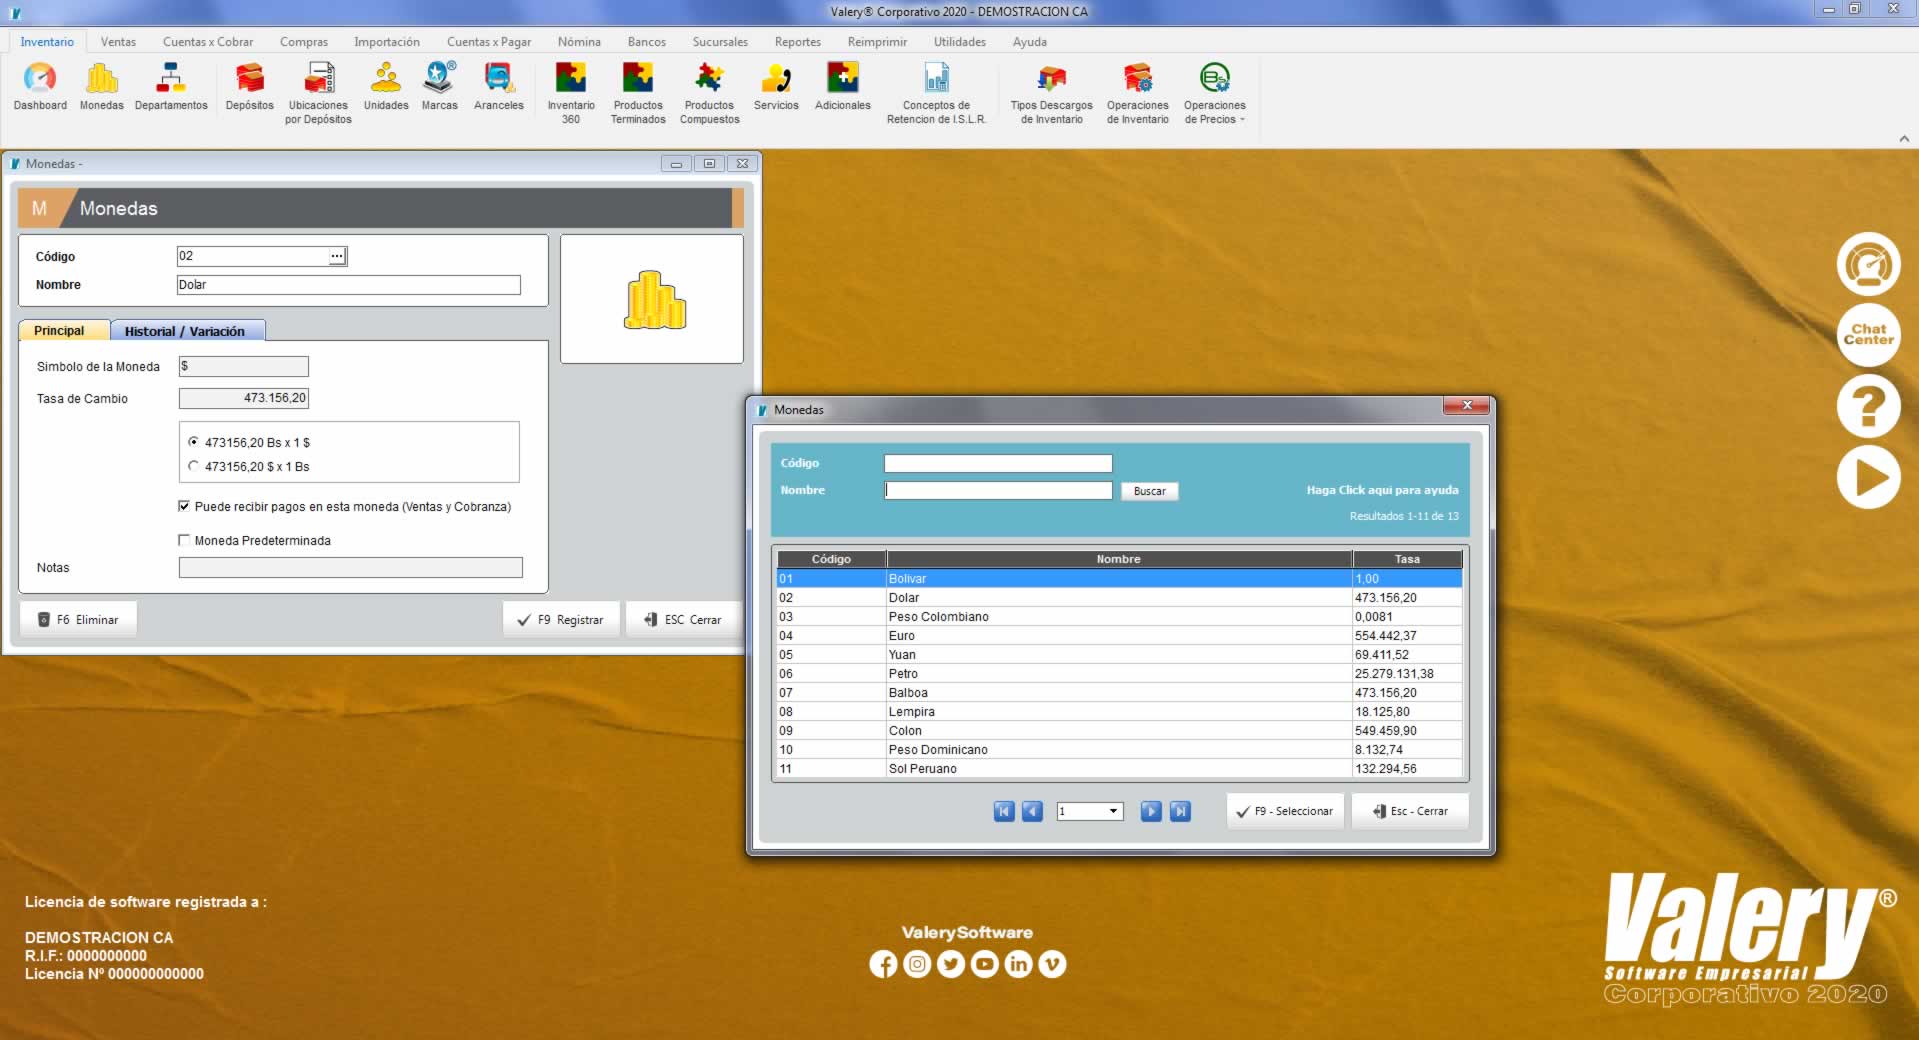Collapse the ribbon with the chevron
This screenshot has height=1040, width=1919.
pyautogui.click(x=1904, y=139)
